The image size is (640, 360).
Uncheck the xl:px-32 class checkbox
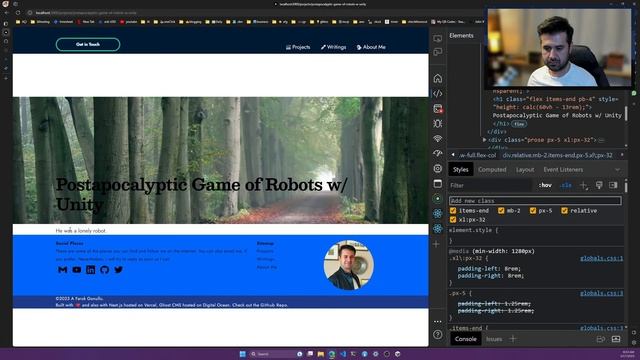[x=453, y=220]
